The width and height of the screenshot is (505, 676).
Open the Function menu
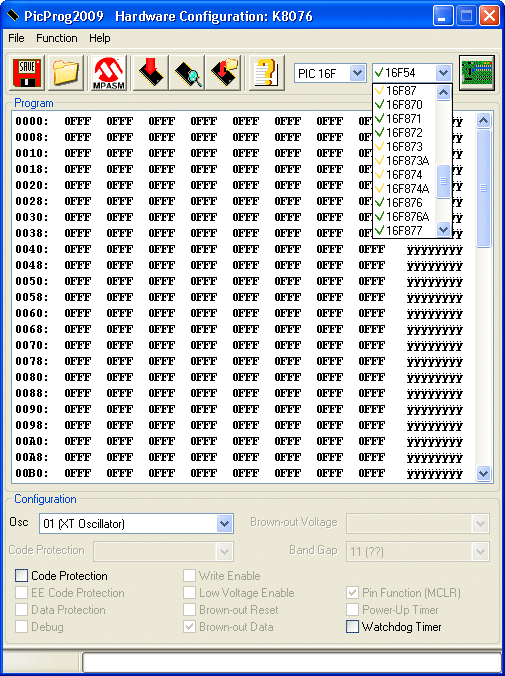56,38
